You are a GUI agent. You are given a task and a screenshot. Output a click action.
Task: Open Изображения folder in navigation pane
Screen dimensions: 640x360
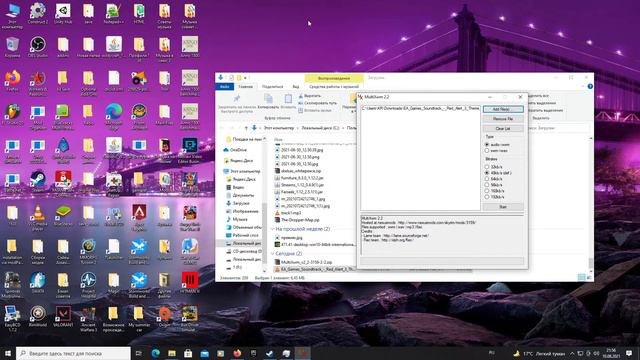(x=242, y=211)
